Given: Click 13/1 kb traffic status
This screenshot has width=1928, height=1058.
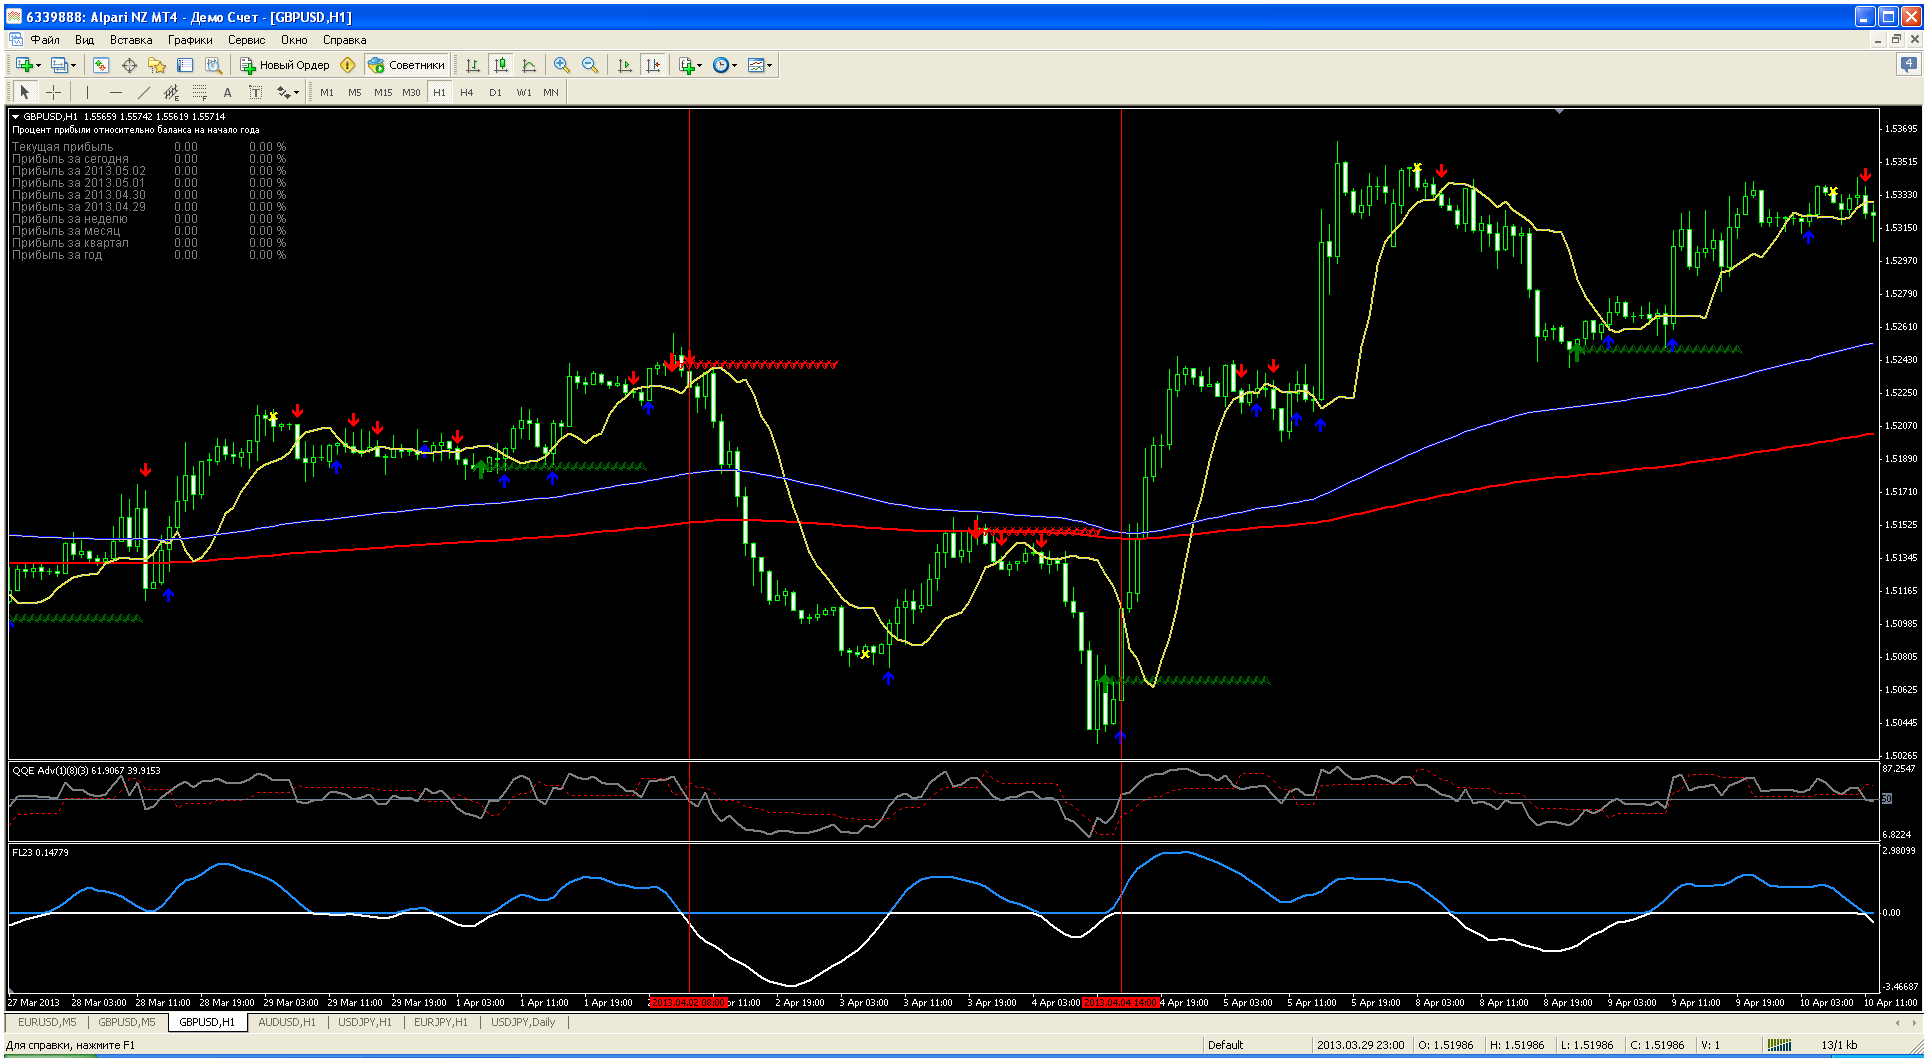Looking at the screenshot, I should click(1839, 1045).
